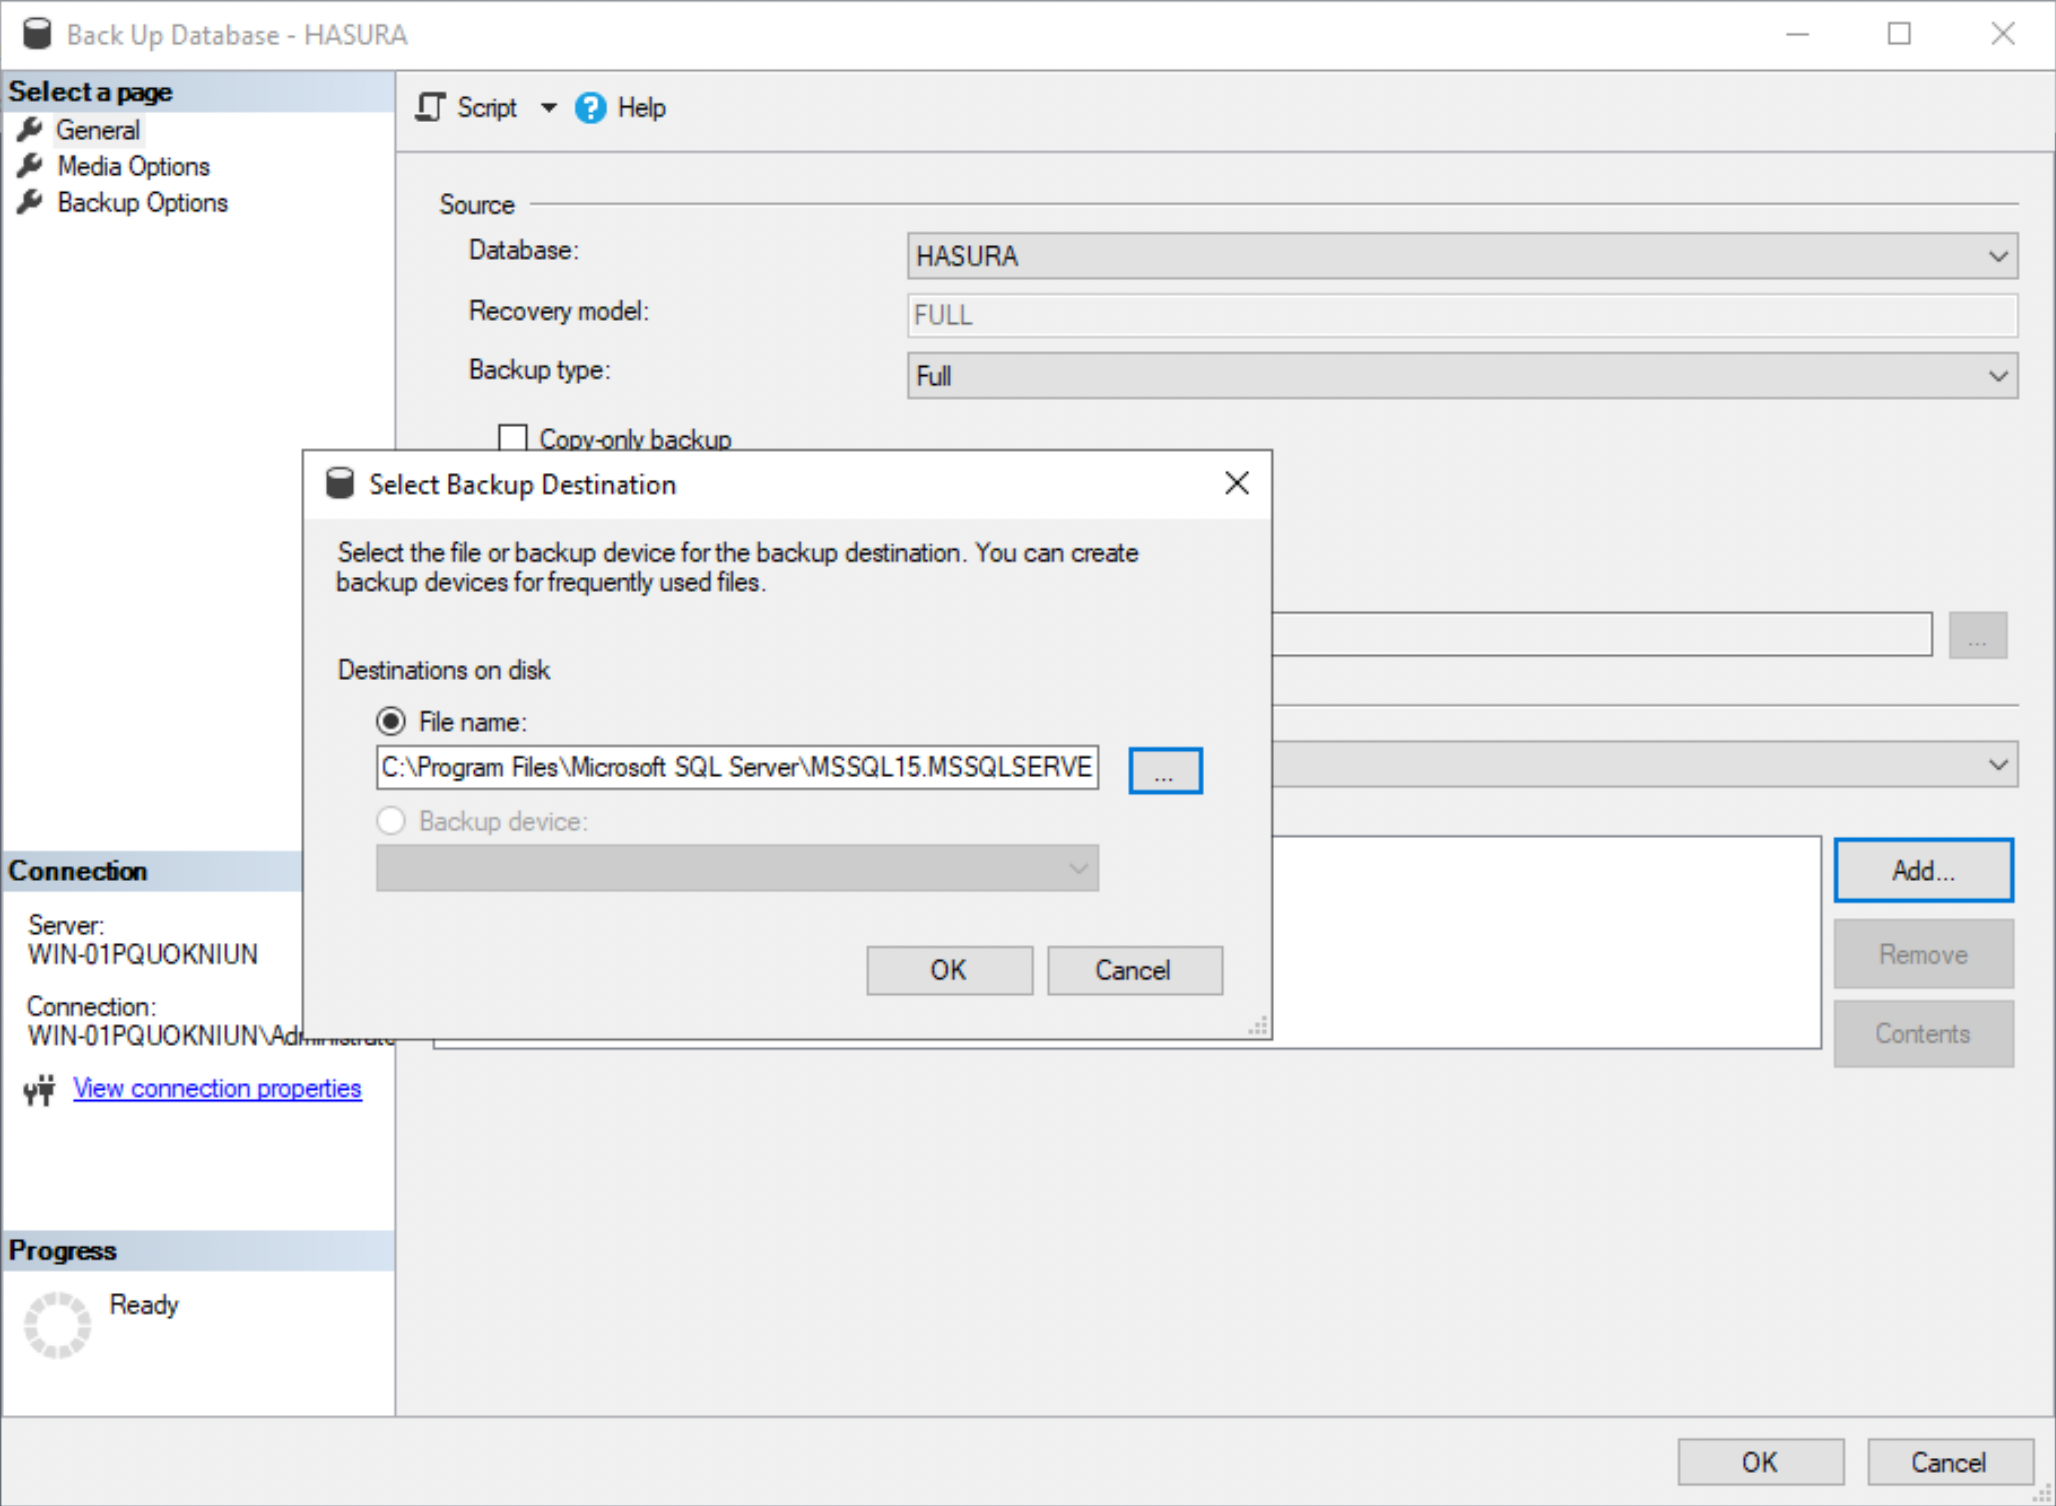Viewport: 2056px width, 1506px height.
Task: Open the 'Back up to' dropdown behind the dialog
Action: 1645,765
